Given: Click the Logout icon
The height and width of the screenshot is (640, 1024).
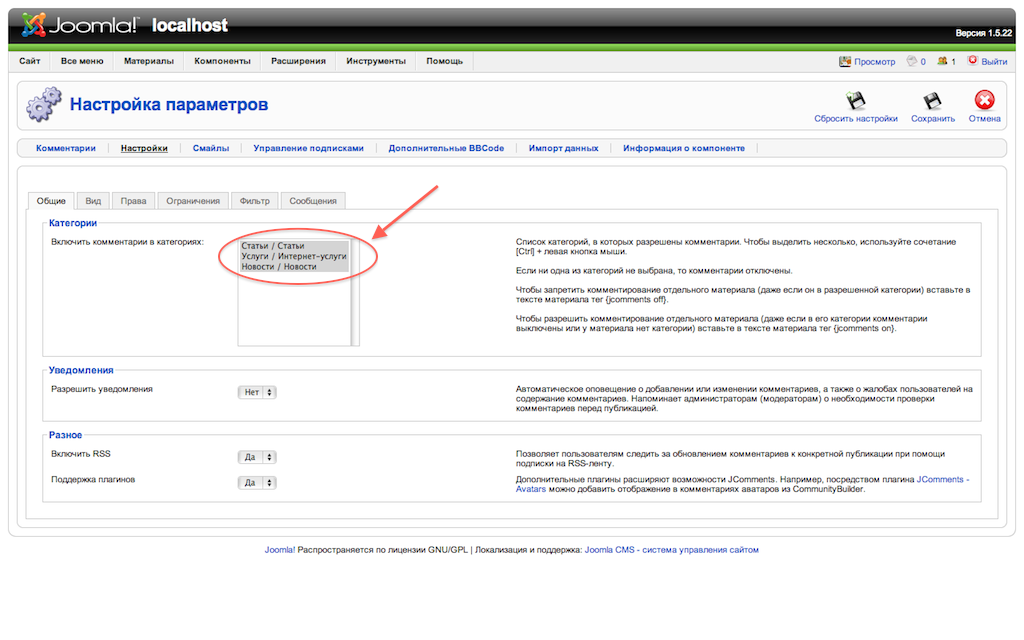Looking at the screenshot, I should click(x=972, y=61).
